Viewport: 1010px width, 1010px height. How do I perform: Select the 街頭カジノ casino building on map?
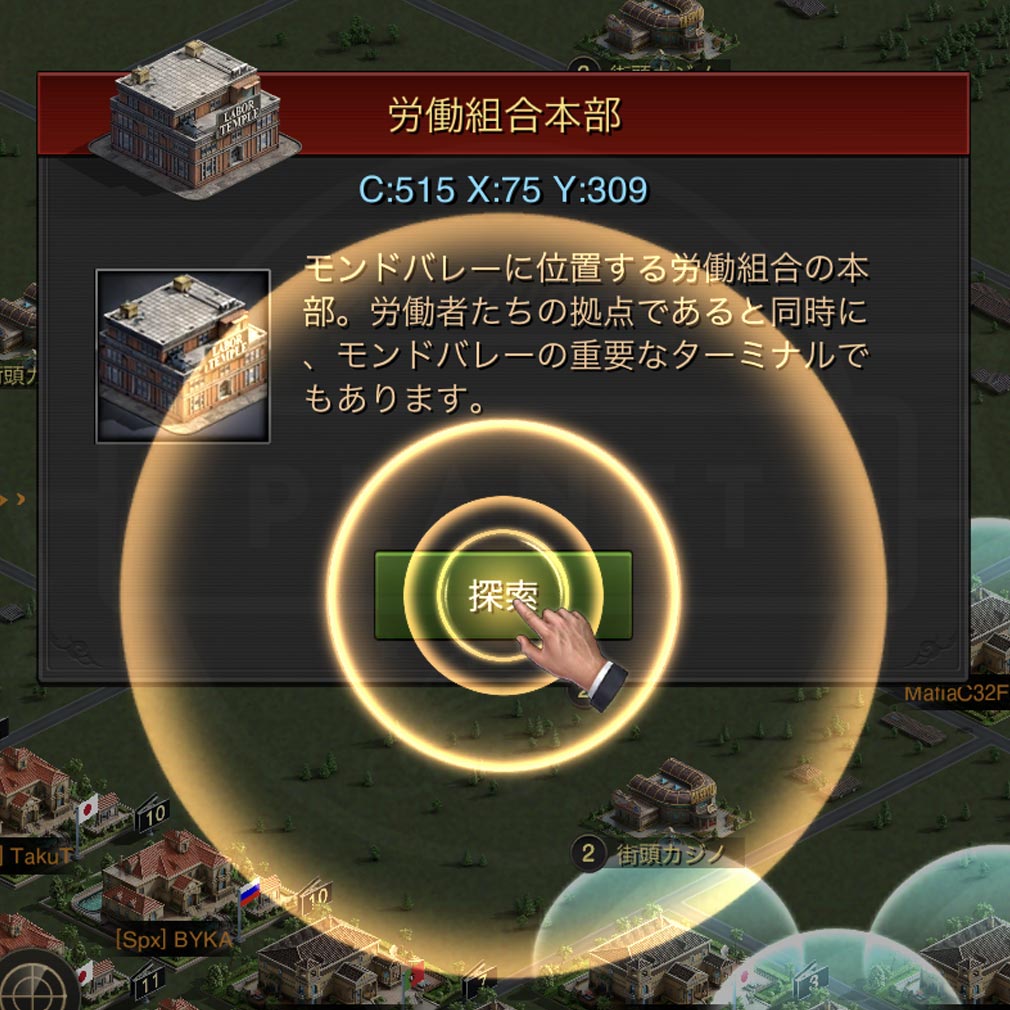(x=665, y=797)
